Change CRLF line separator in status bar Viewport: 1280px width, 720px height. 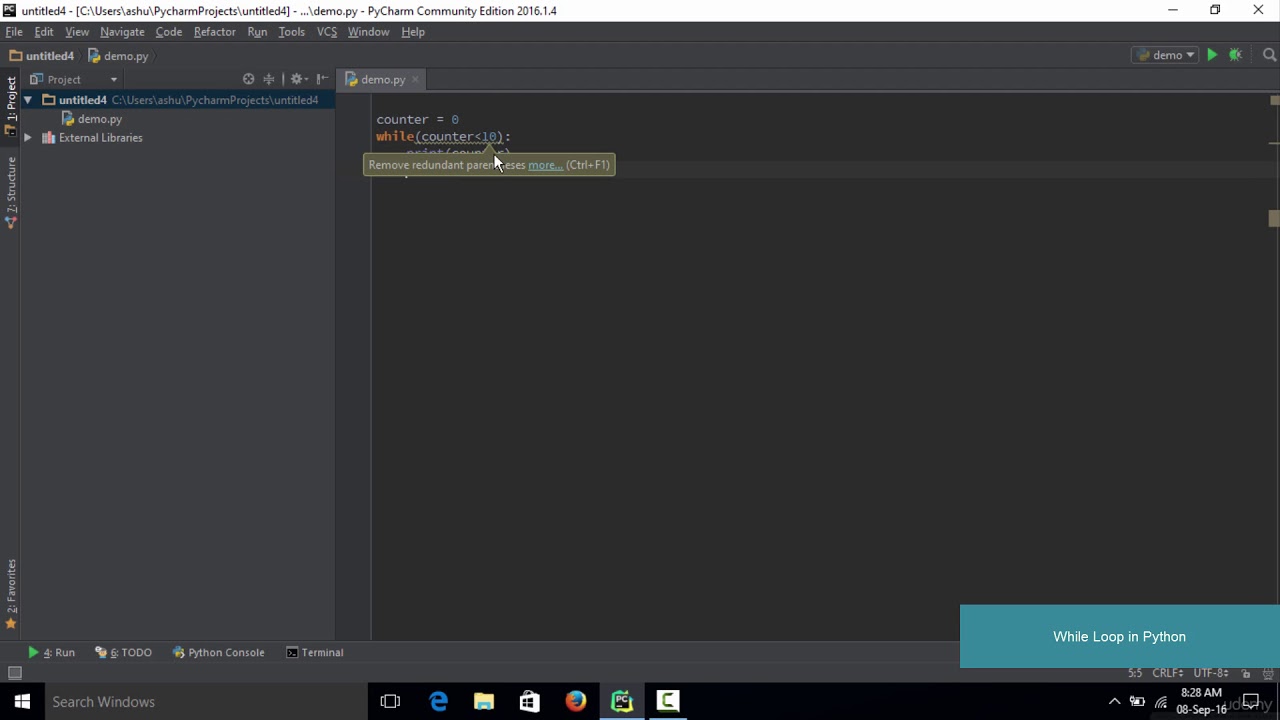coord(1168,673)
